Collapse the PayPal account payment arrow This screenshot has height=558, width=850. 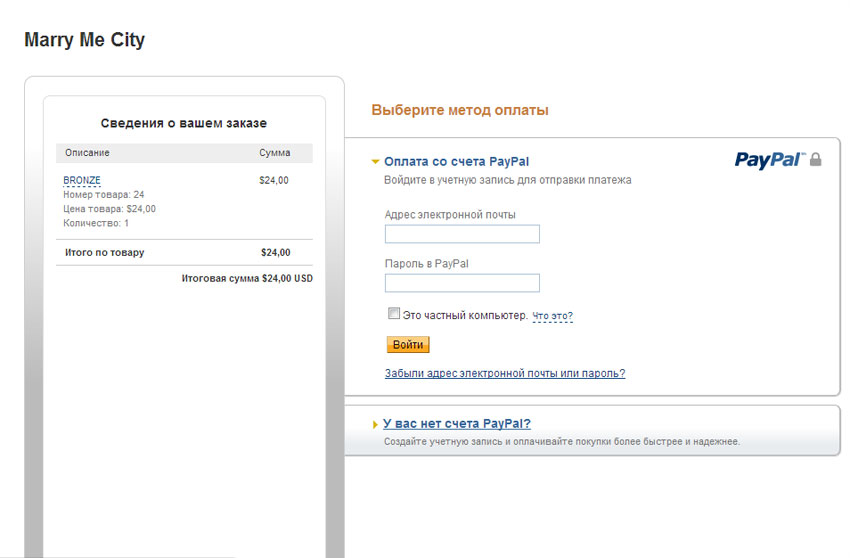(x=375, y=162)
